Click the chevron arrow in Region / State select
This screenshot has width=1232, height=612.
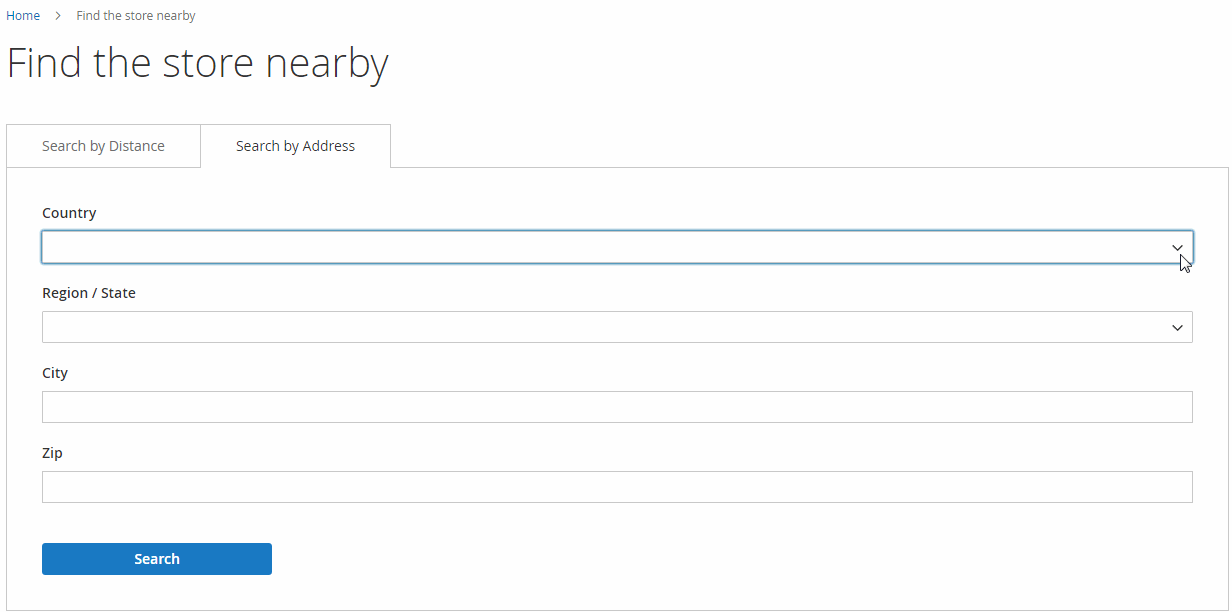[1177, 327]
